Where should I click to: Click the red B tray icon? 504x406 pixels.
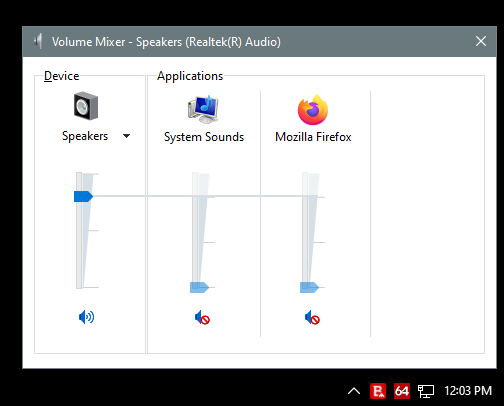pos(378,391)
